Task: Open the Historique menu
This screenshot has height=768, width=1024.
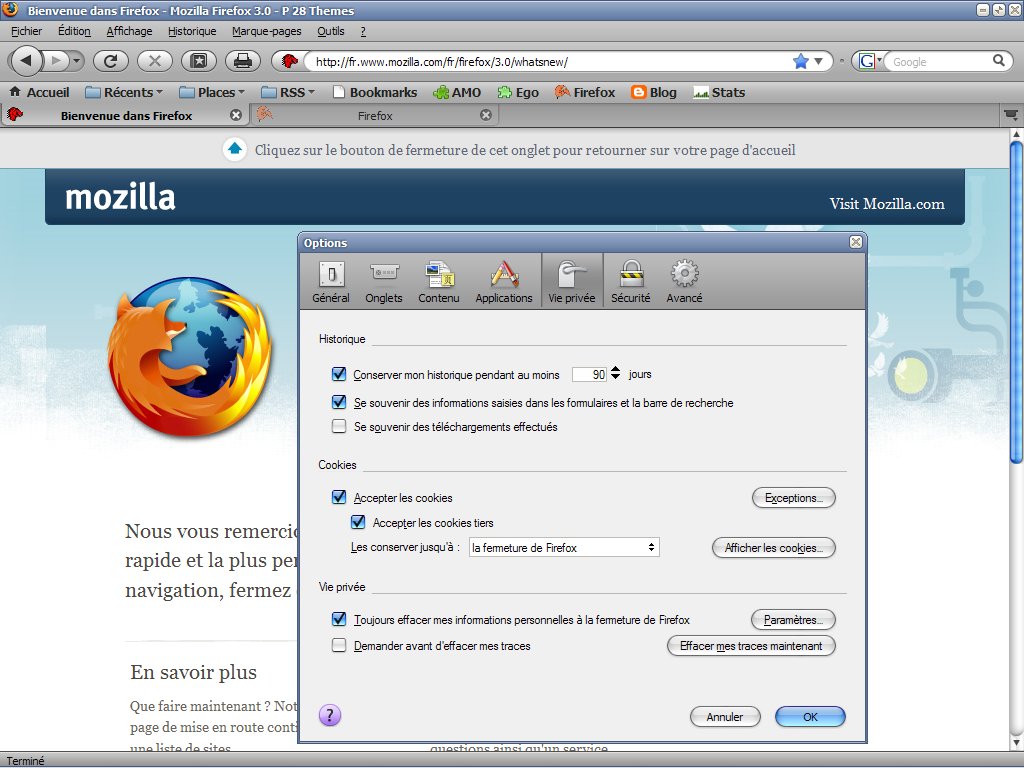Action: pos(192,31)
